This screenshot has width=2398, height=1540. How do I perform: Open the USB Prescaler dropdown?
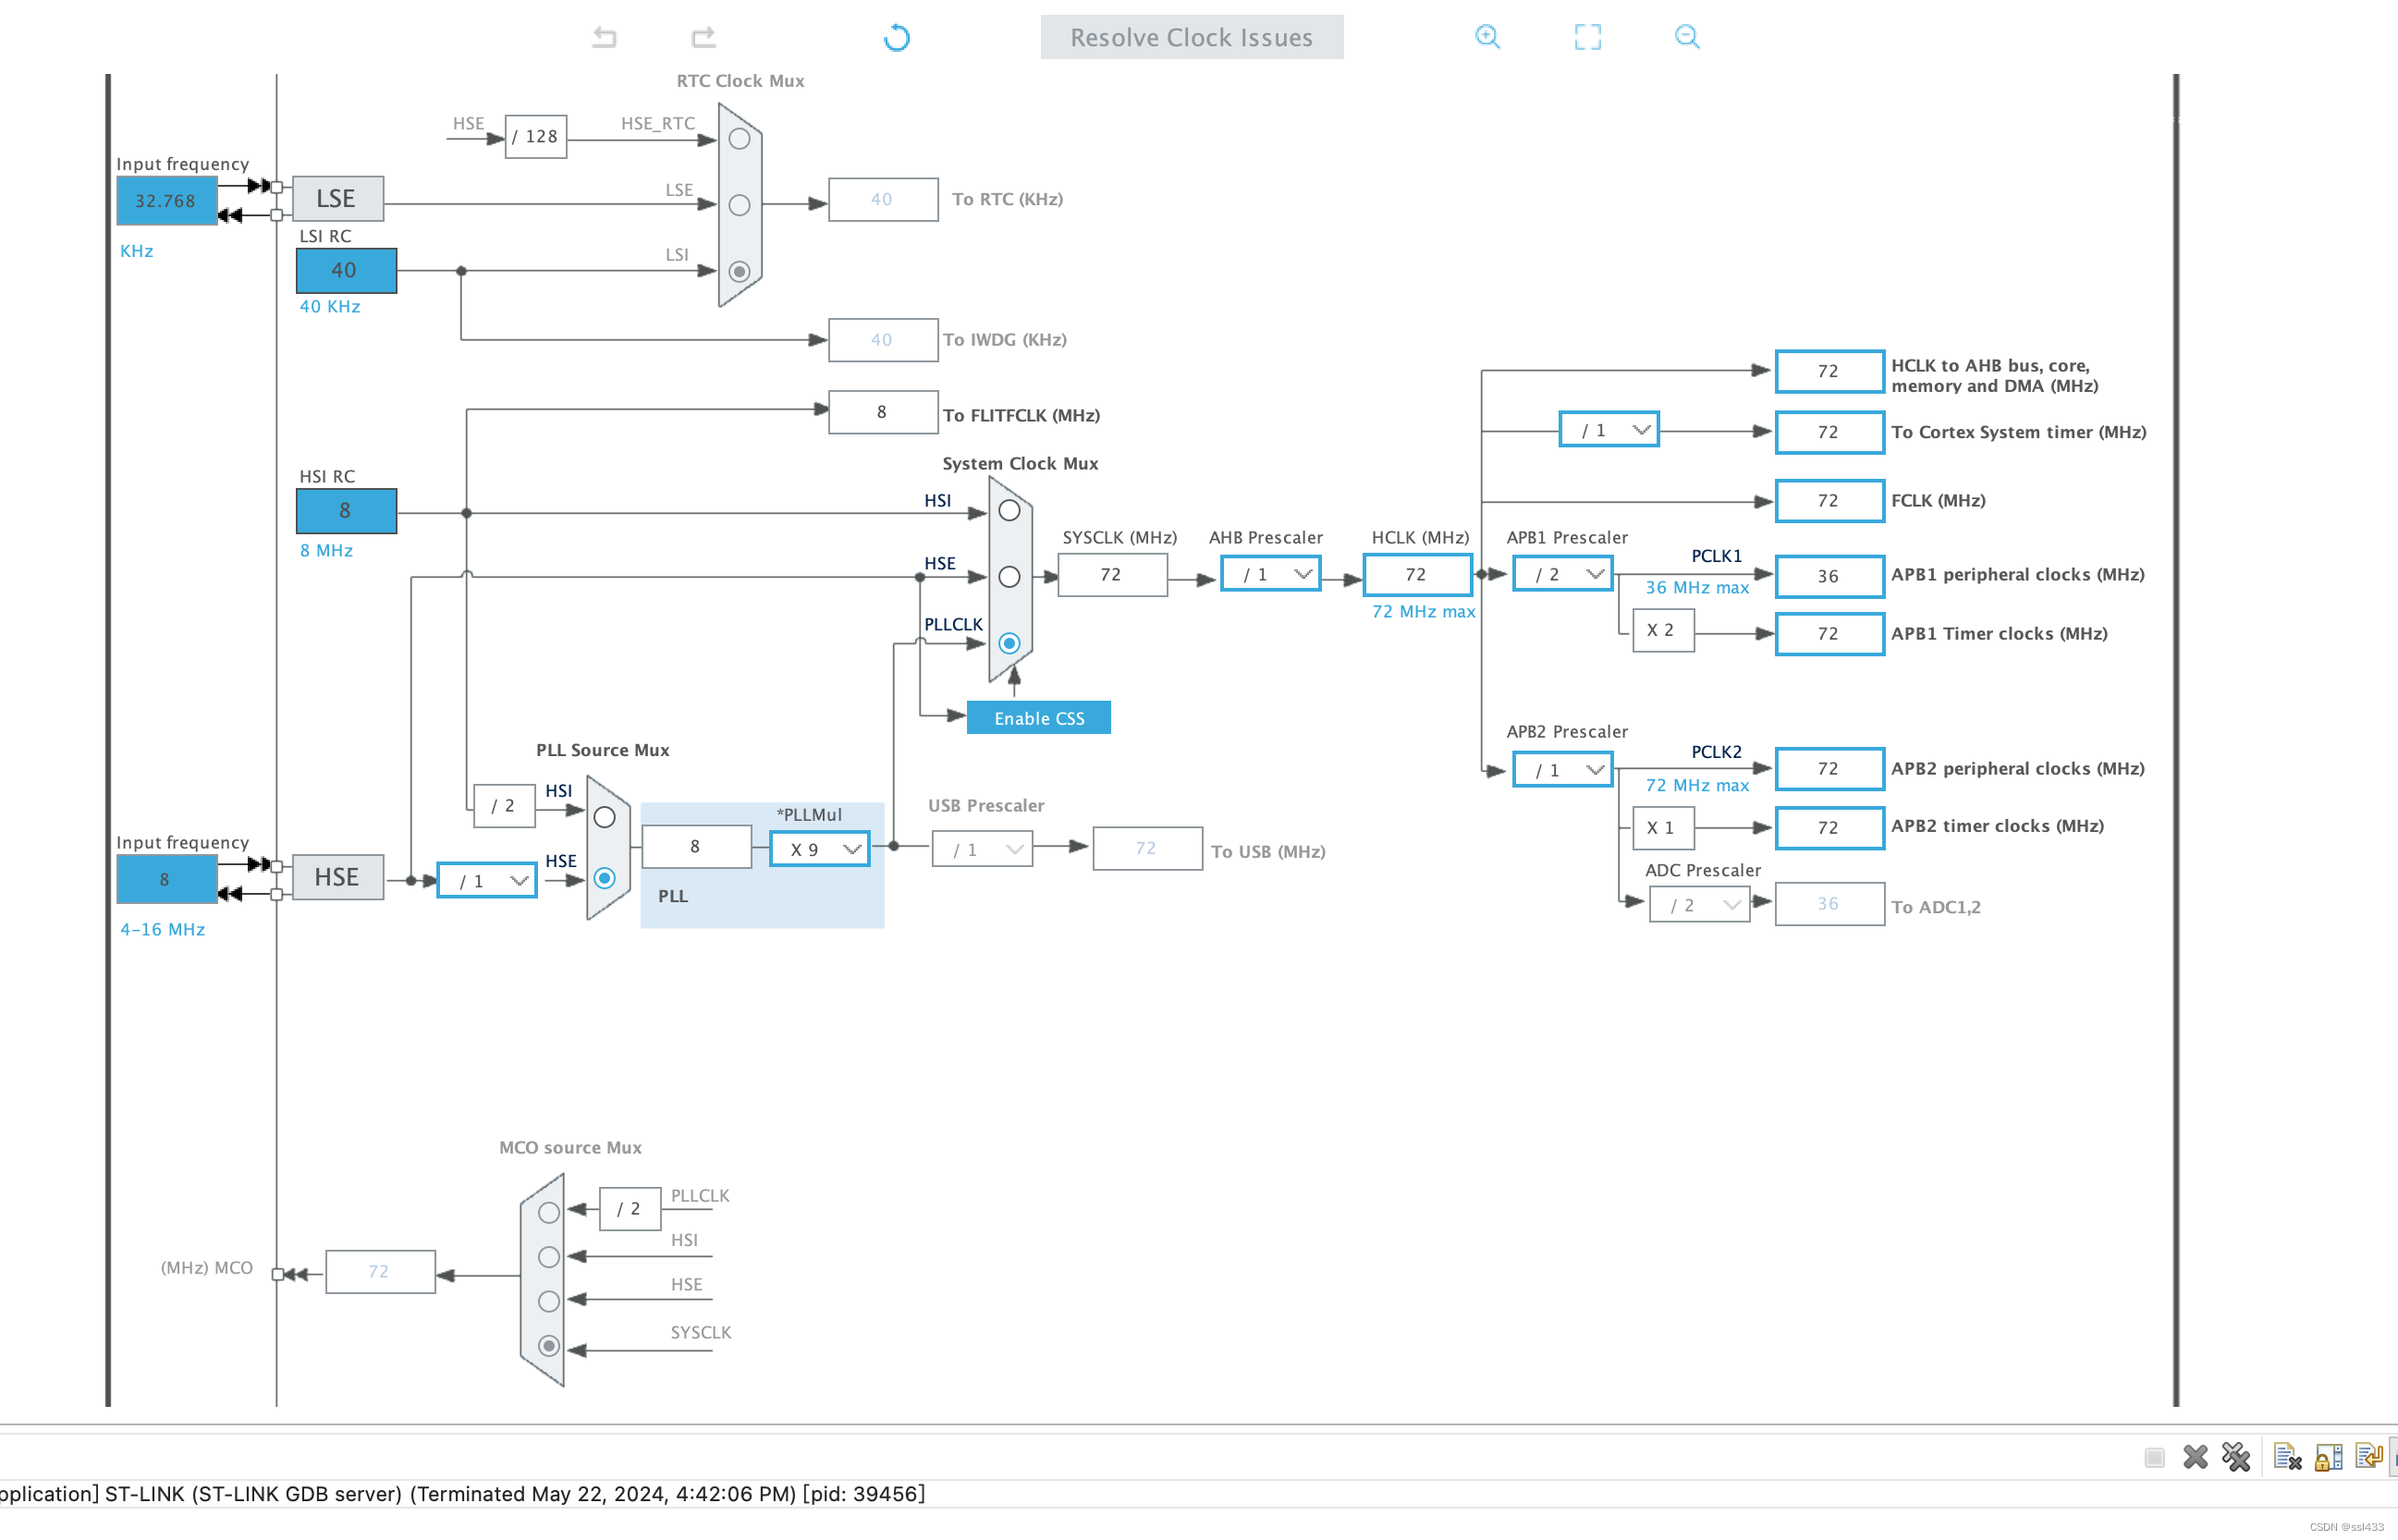point(982,849)
